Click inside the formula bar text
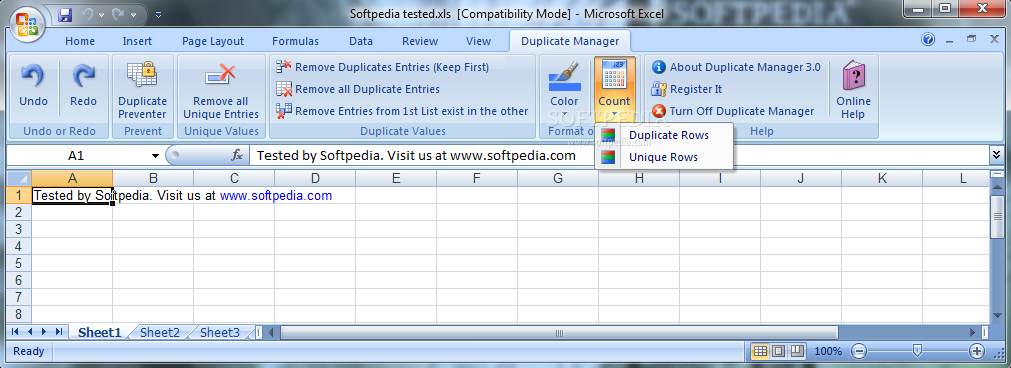Viewport: 1011px width, 368px height. tap(416, 155)
